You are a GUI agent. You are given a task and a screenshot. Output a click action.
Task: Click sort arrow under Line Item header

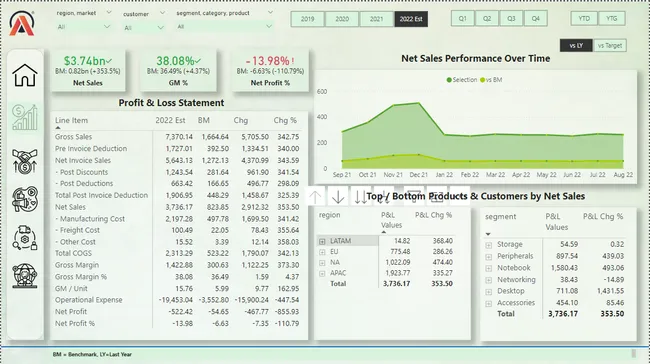[58, 128]
